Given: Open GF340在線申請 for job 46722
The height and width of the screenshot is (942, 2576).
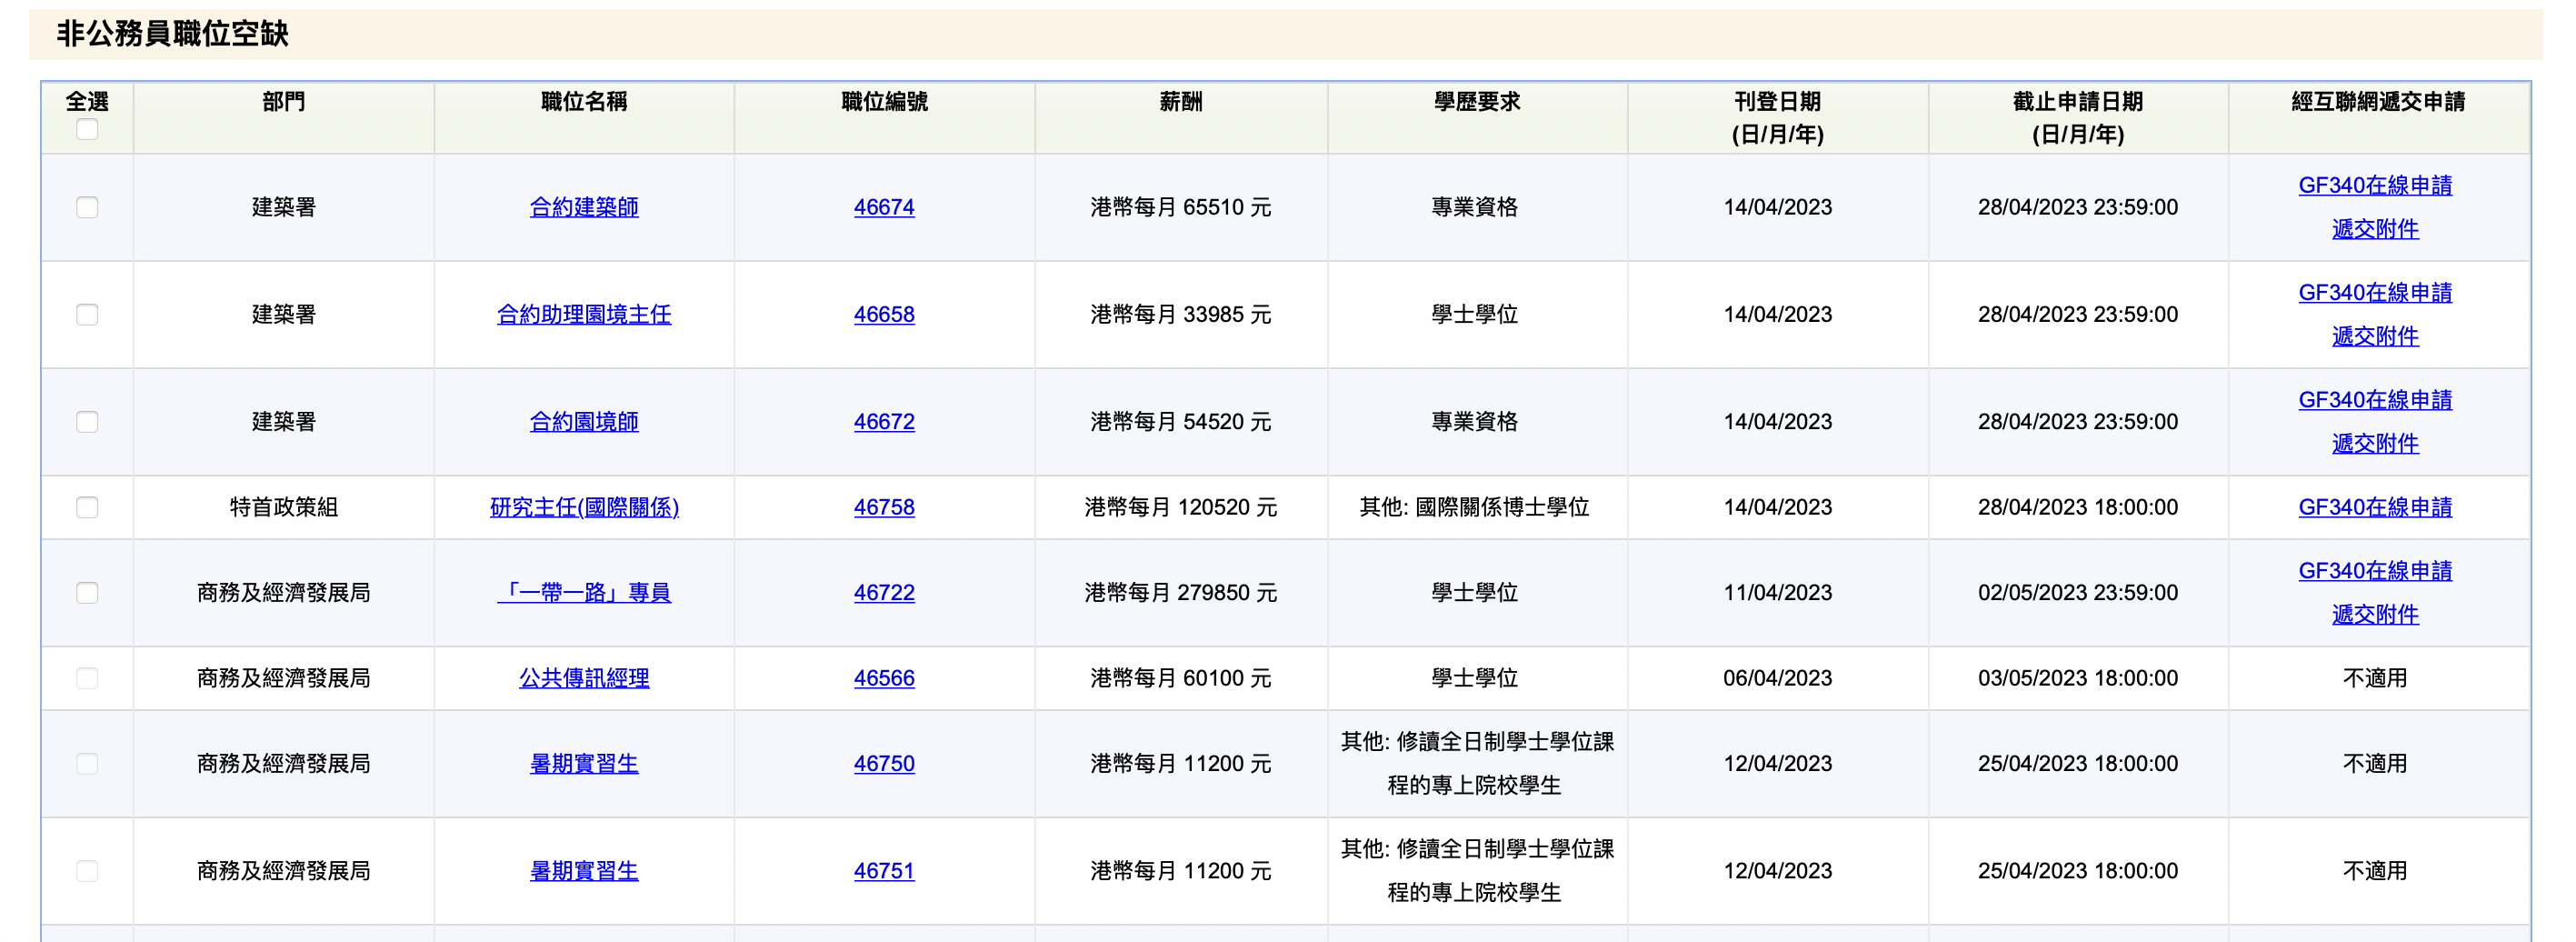Looking at the screenshot, I should coord(2375,570).
